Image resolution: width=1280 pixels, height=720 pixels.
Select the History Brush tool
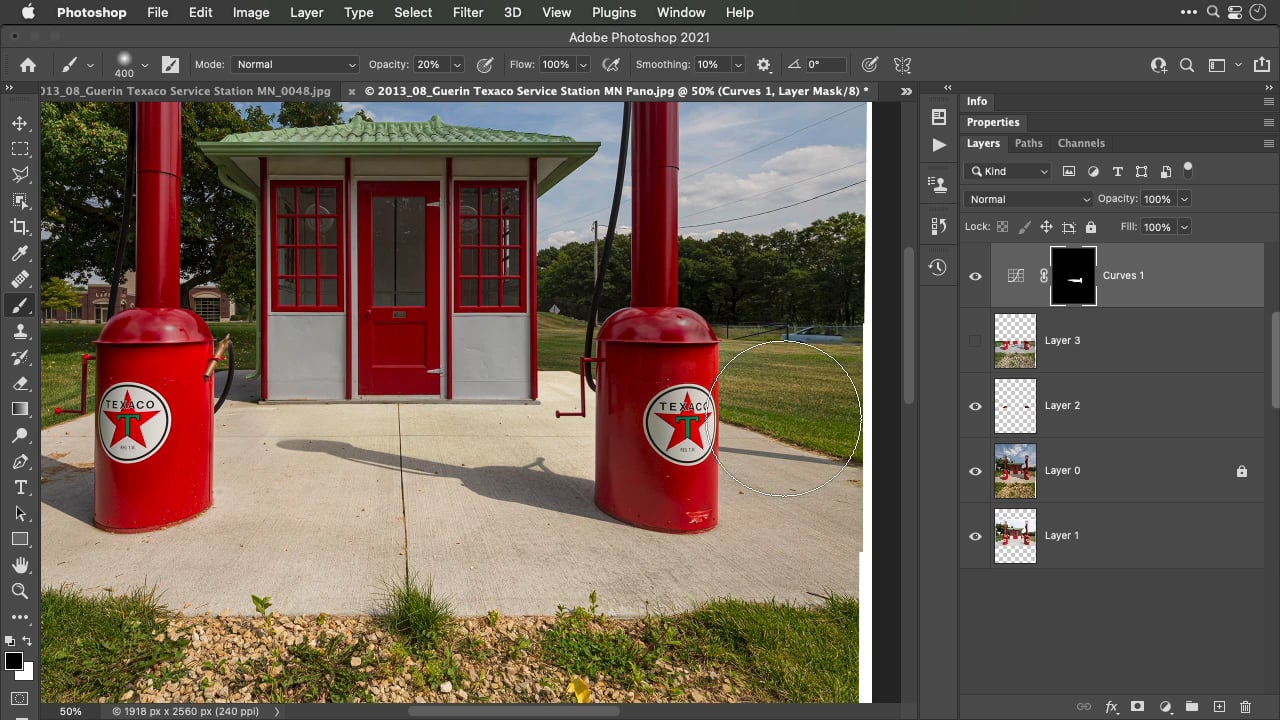coord(19,358)
